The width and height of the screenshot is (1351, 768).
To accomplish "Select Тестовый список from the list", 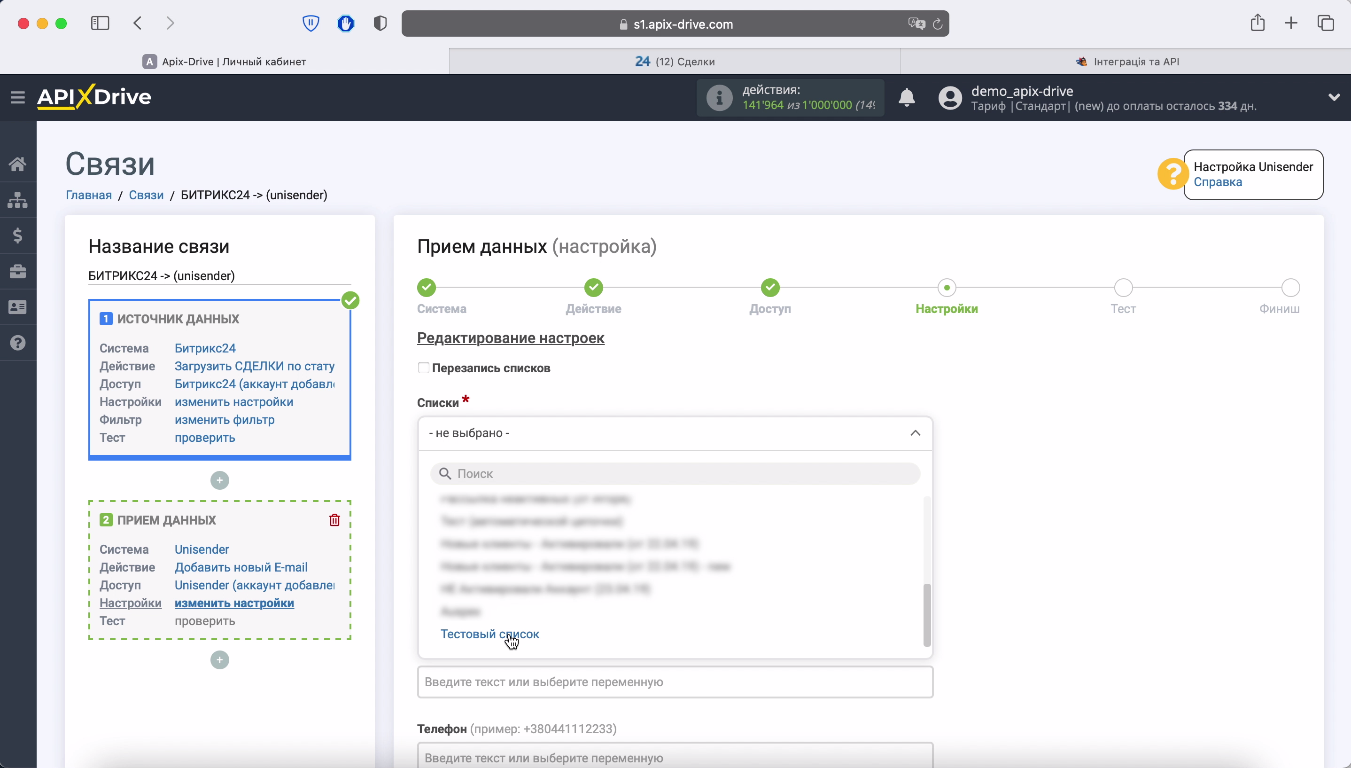I will 490,634.
